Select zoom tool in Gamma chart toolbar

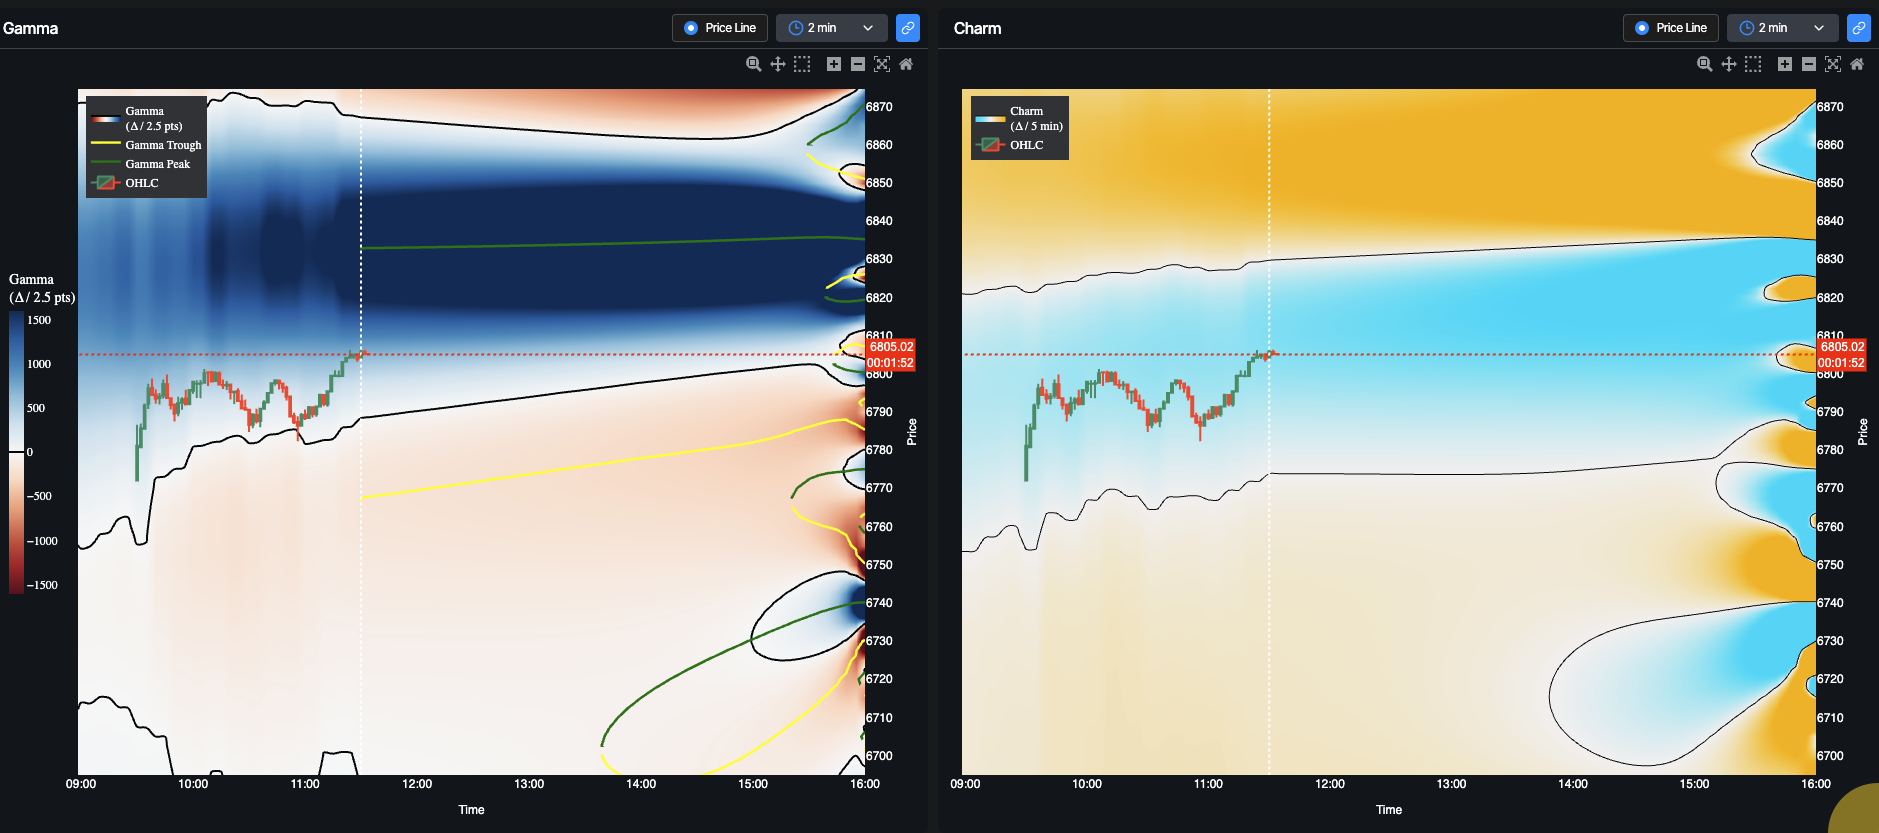pyautogui.click(x=754, y=64)
